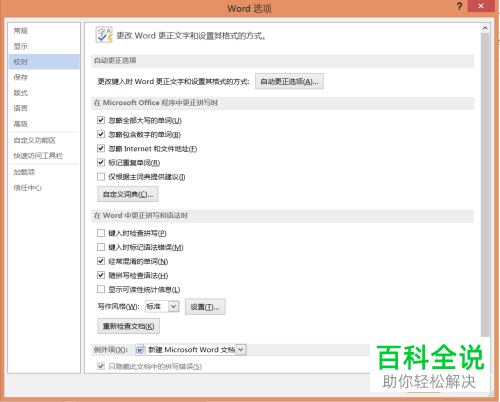Open the 保存 options category
The width and height of the screenshot is (500, 402).
coord(44,77)
